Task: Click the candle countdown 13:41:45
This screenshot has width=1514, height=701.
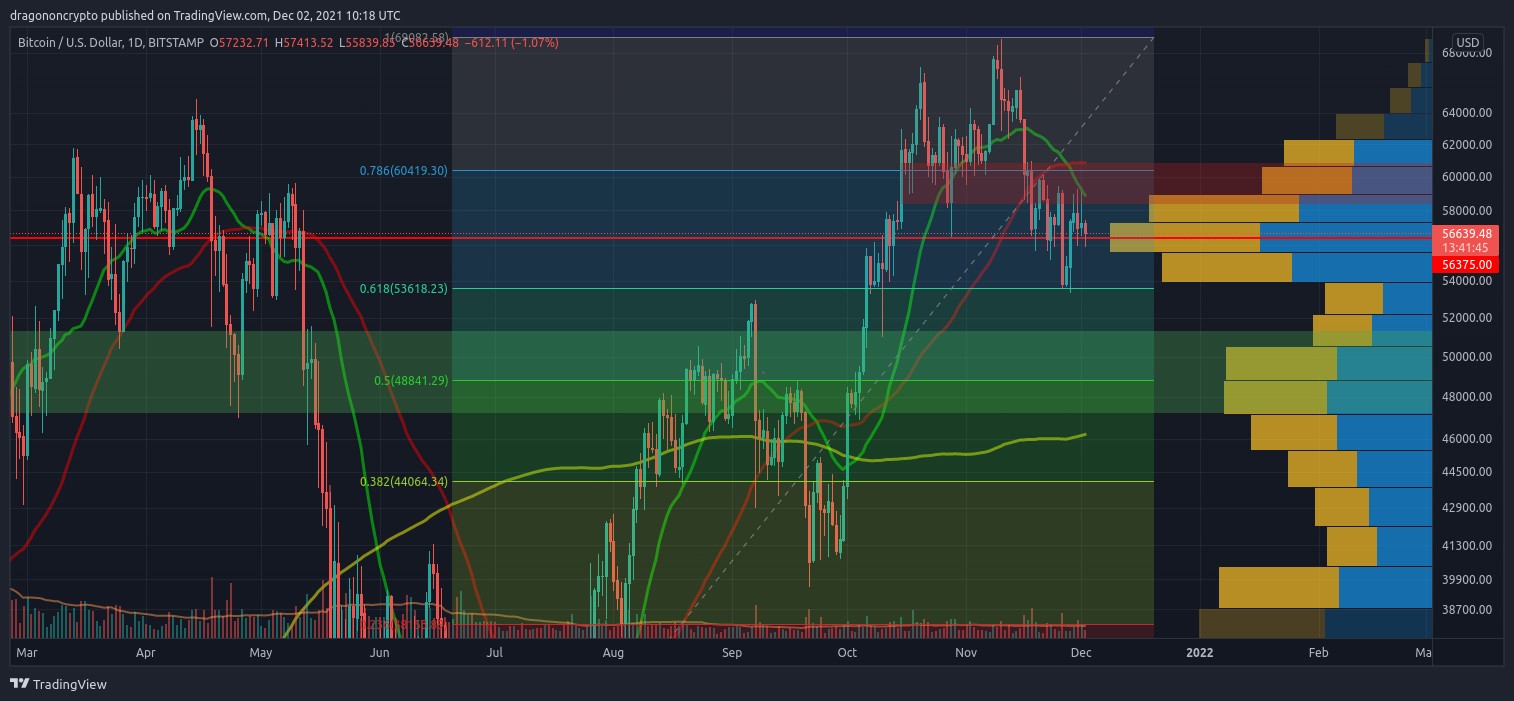Action: point(1467,248)
